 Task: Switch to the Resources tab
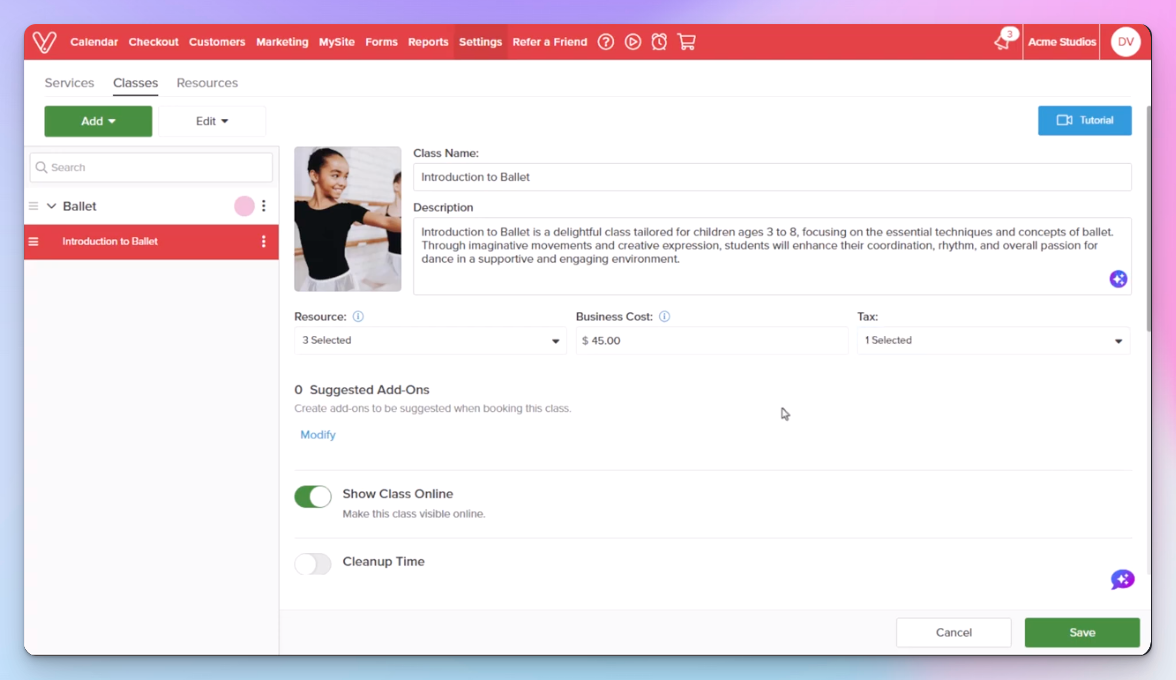click(207, 82)
